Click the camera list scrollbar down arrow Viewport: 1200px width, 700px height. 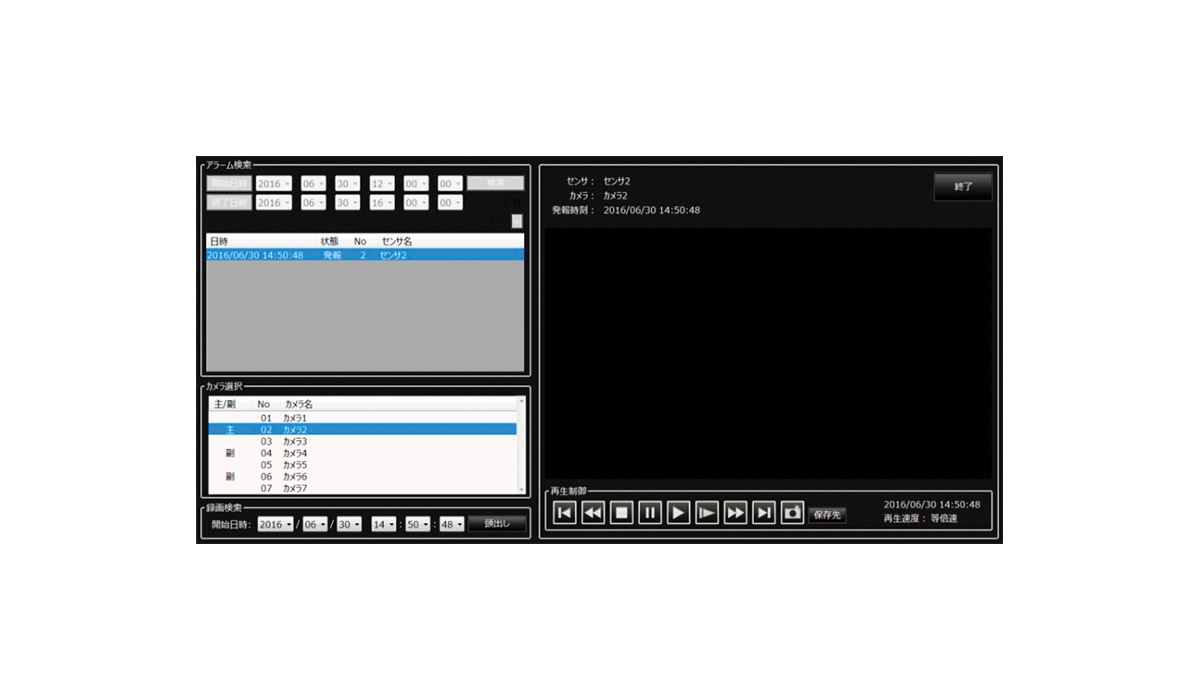point(520,489)
